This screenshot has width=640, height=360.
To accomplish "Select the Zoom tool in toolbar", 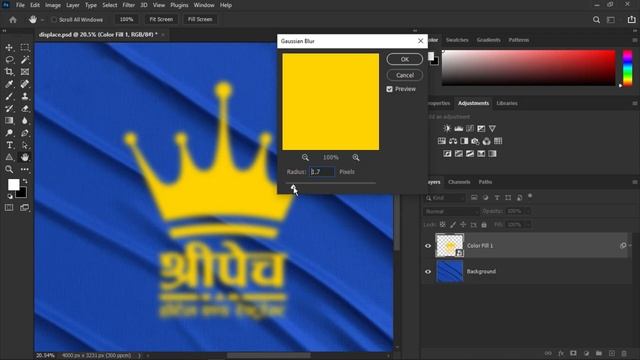I will point(9,169).
